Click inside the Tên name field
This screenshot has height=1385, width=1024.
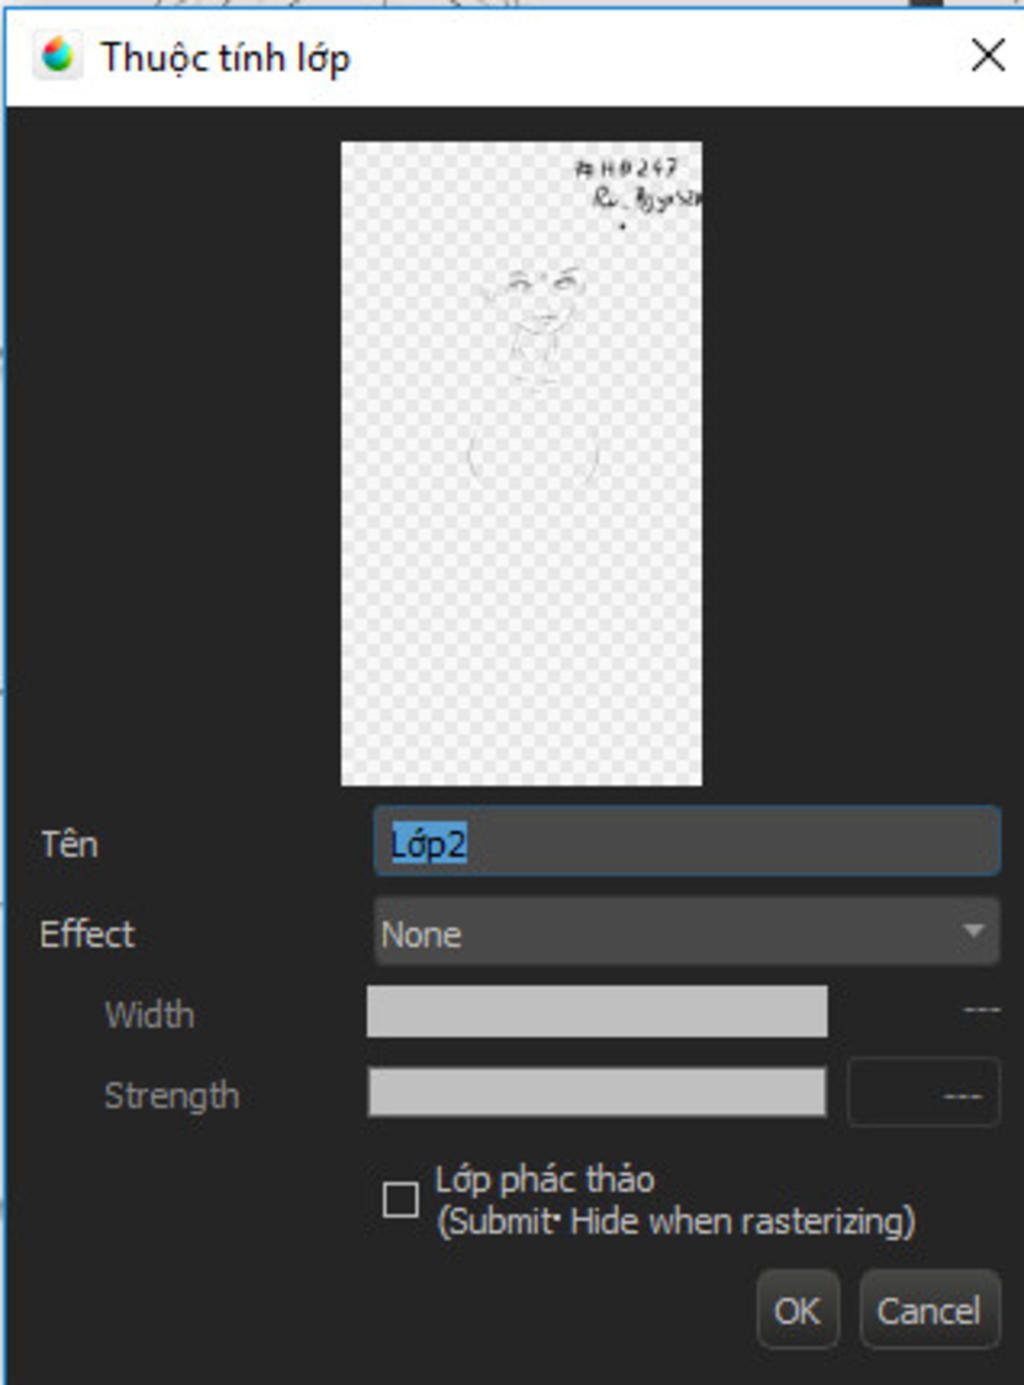687,842
